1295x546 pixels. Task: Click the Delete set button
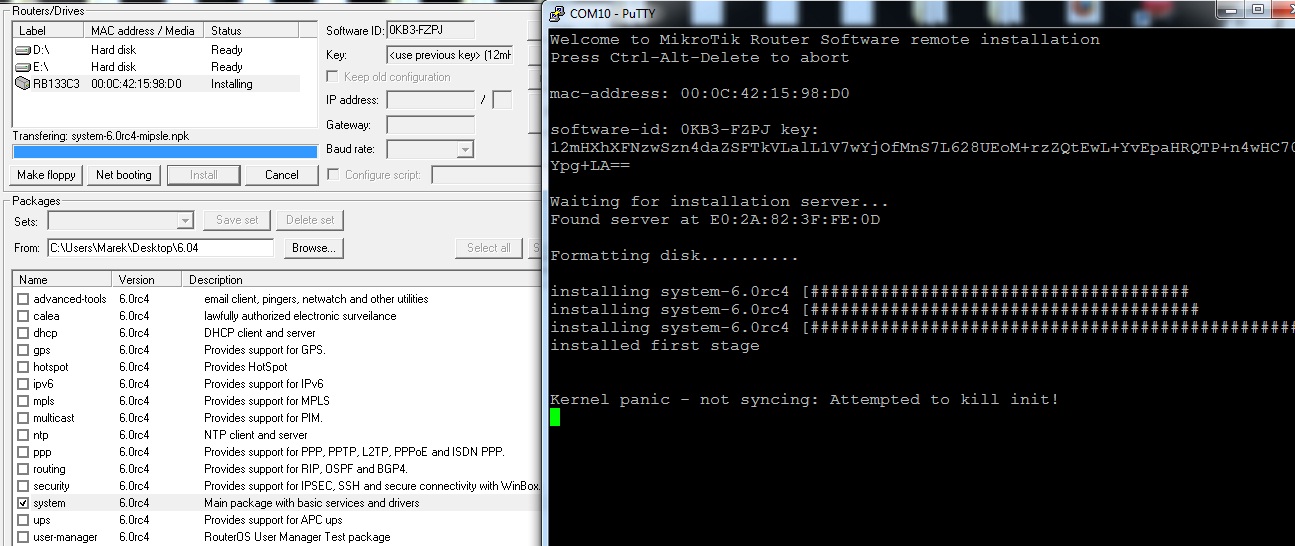[x=310, y=220]
